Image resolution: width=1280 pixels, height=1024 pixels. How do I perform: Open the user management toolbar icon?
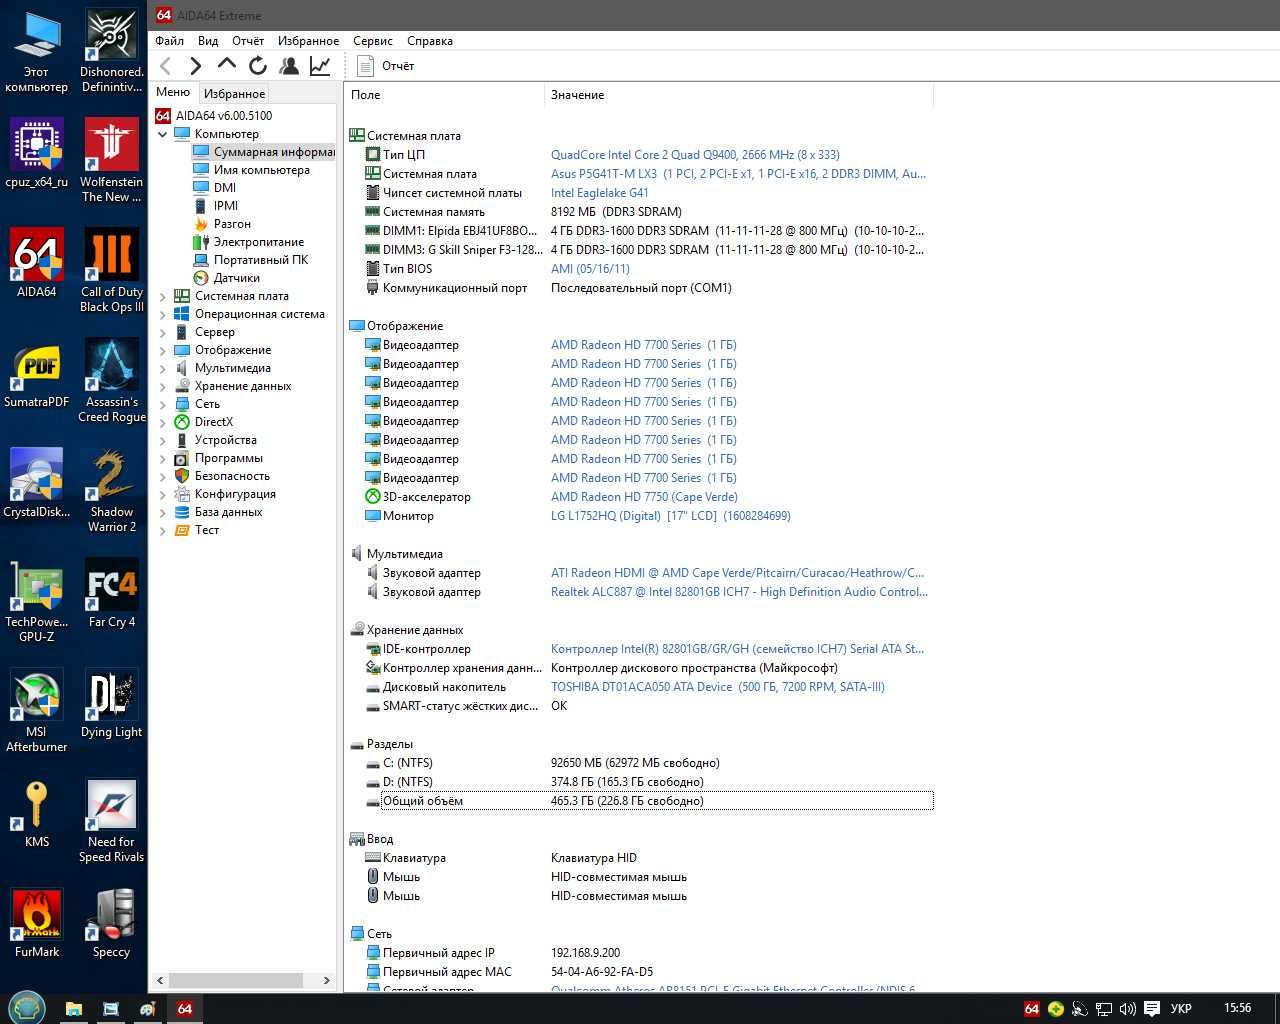(289, 66)
